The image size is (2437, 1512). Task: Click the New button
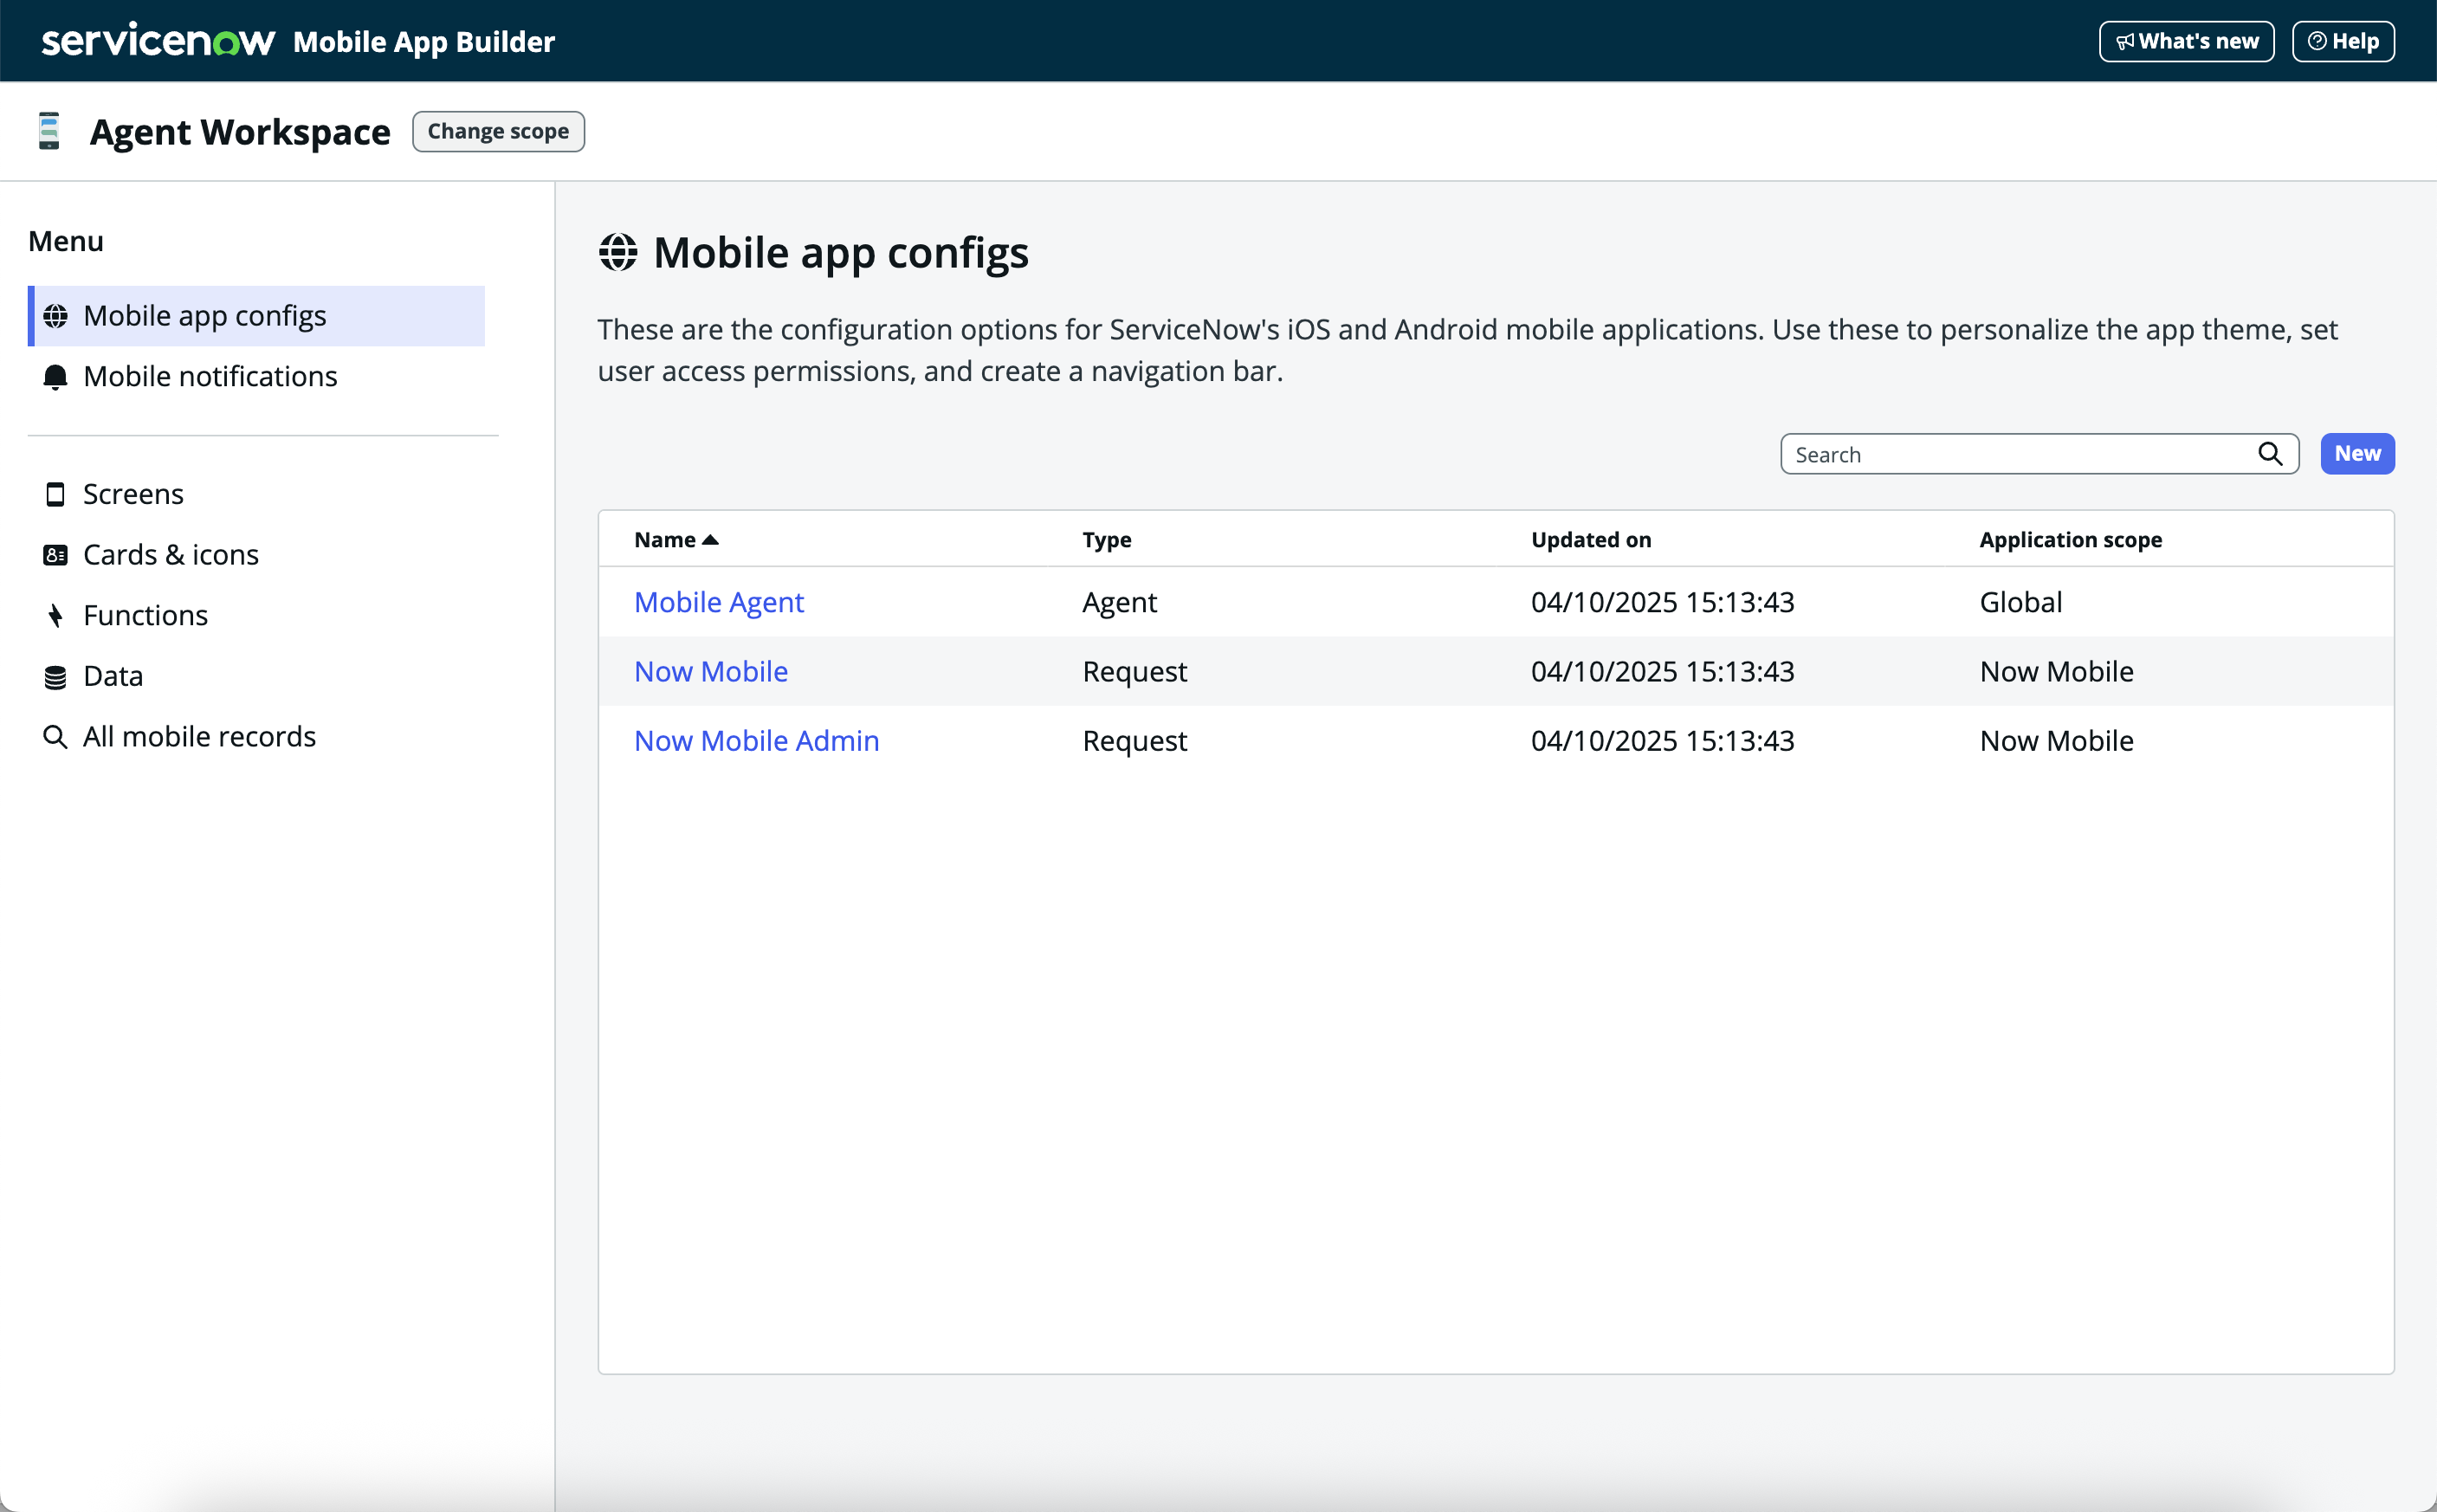coord(2357,454)
